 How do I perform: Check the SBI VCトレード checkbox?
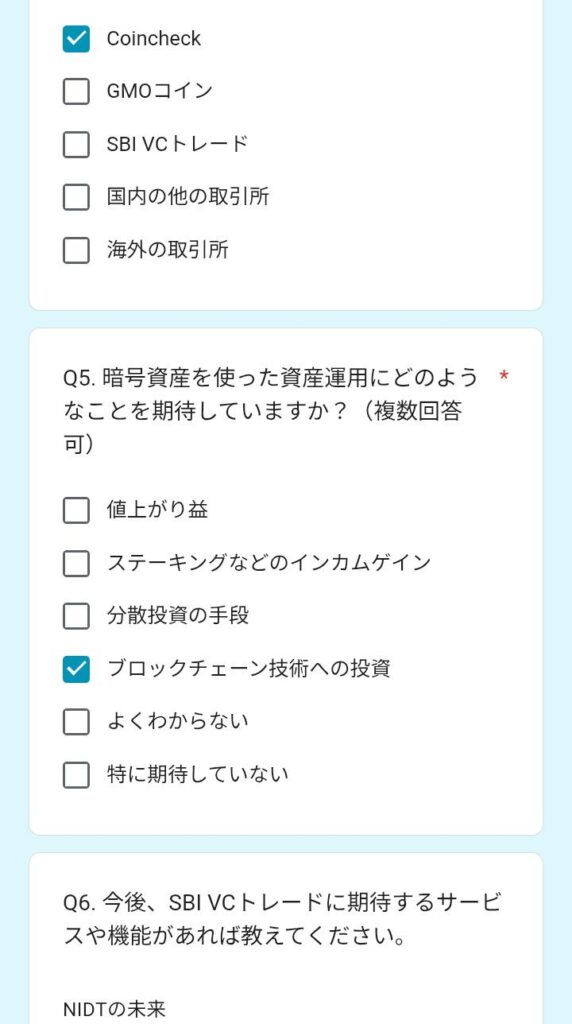pos(76,144)
